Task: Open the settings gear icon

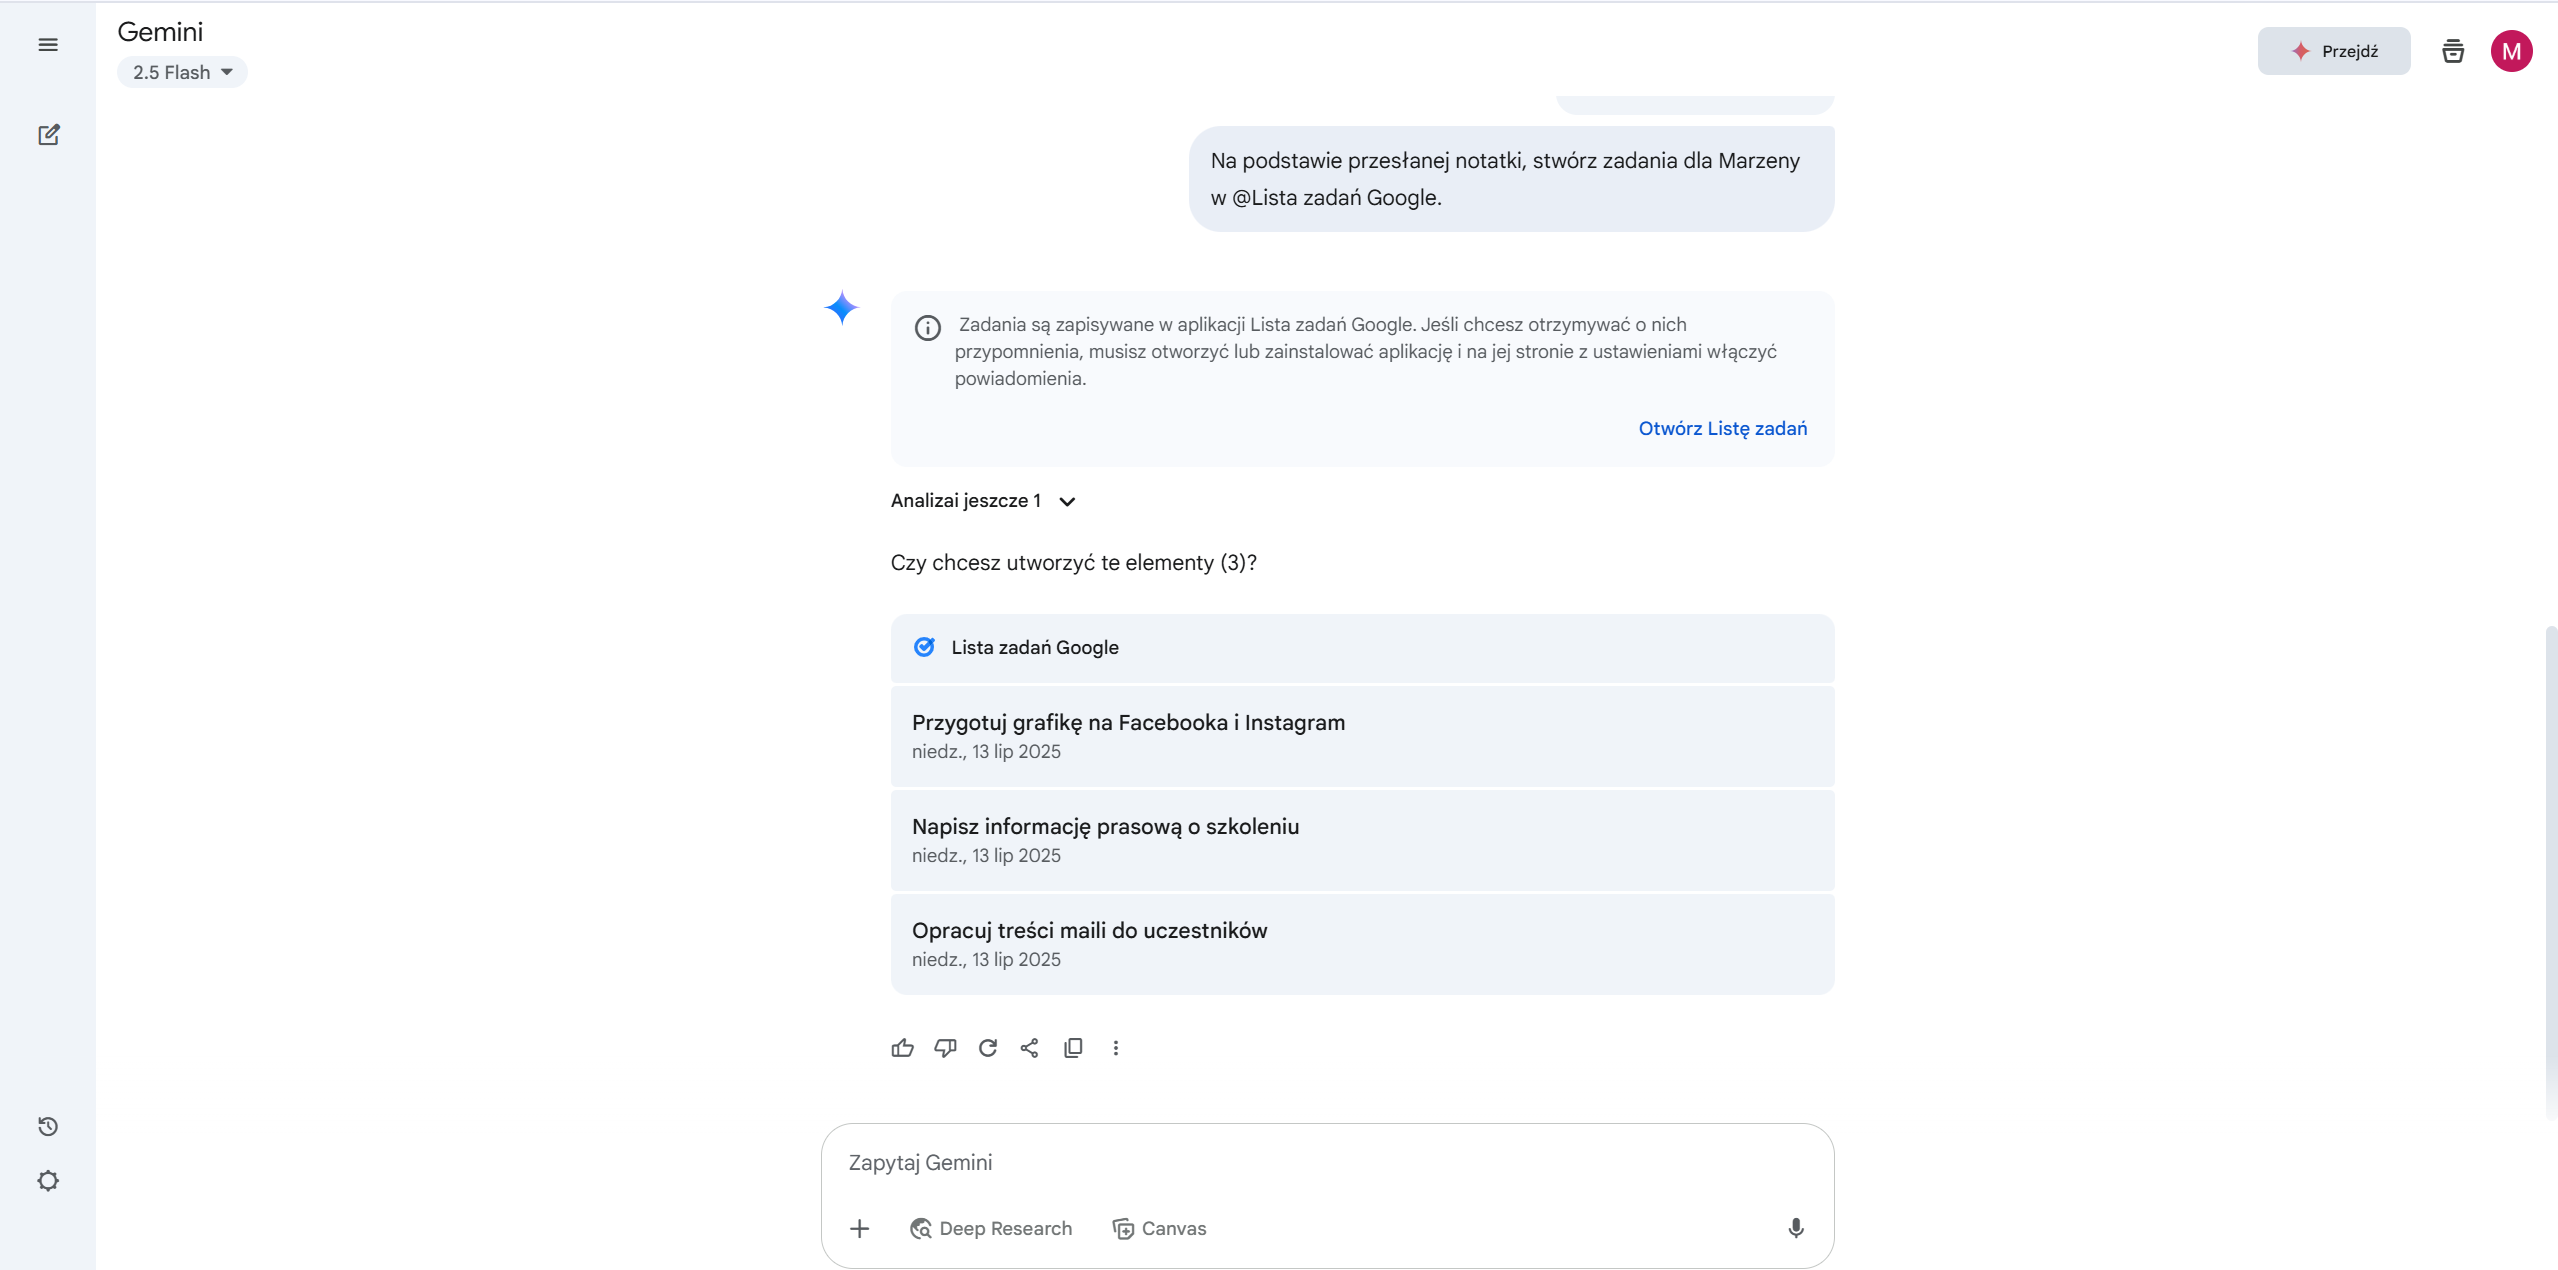Action: pyautogui.click(x=48, y=1181)
